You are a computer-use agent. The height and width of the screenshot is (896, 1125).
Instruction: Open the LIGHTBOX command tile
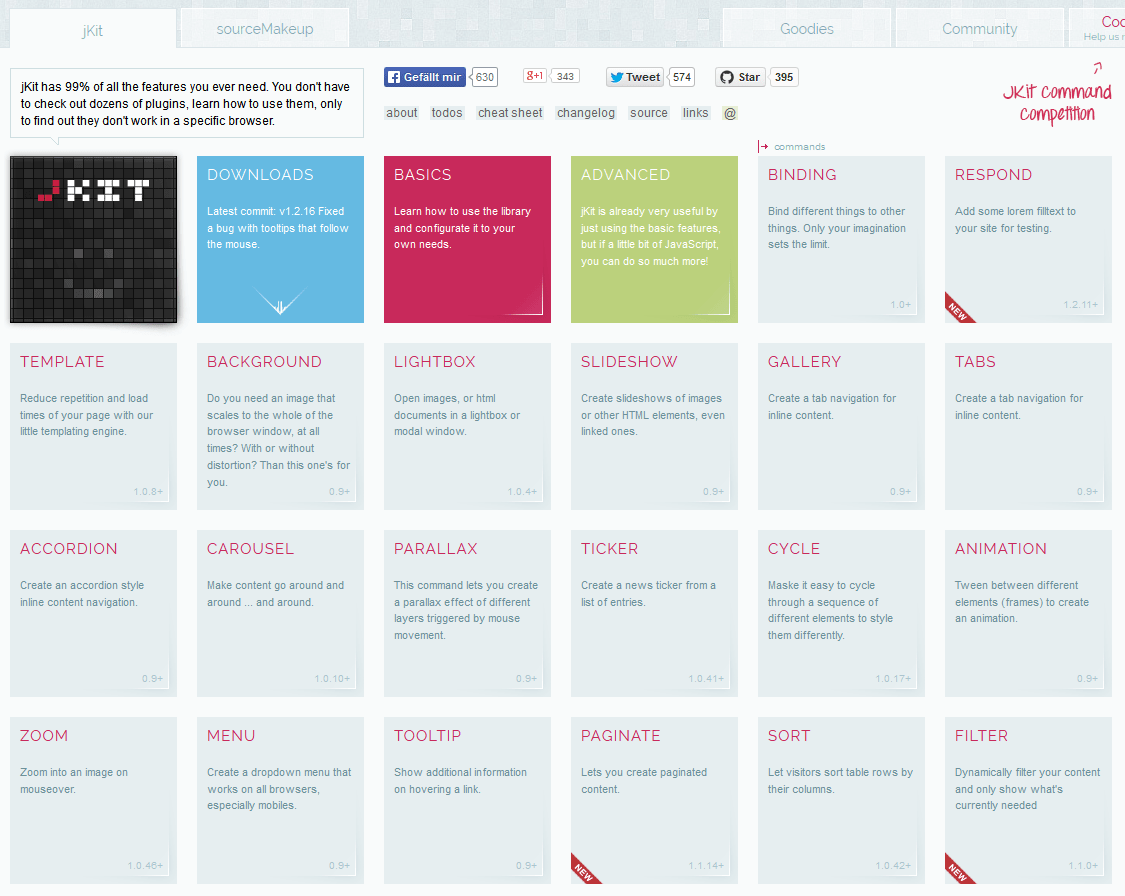tap(467, 426)
